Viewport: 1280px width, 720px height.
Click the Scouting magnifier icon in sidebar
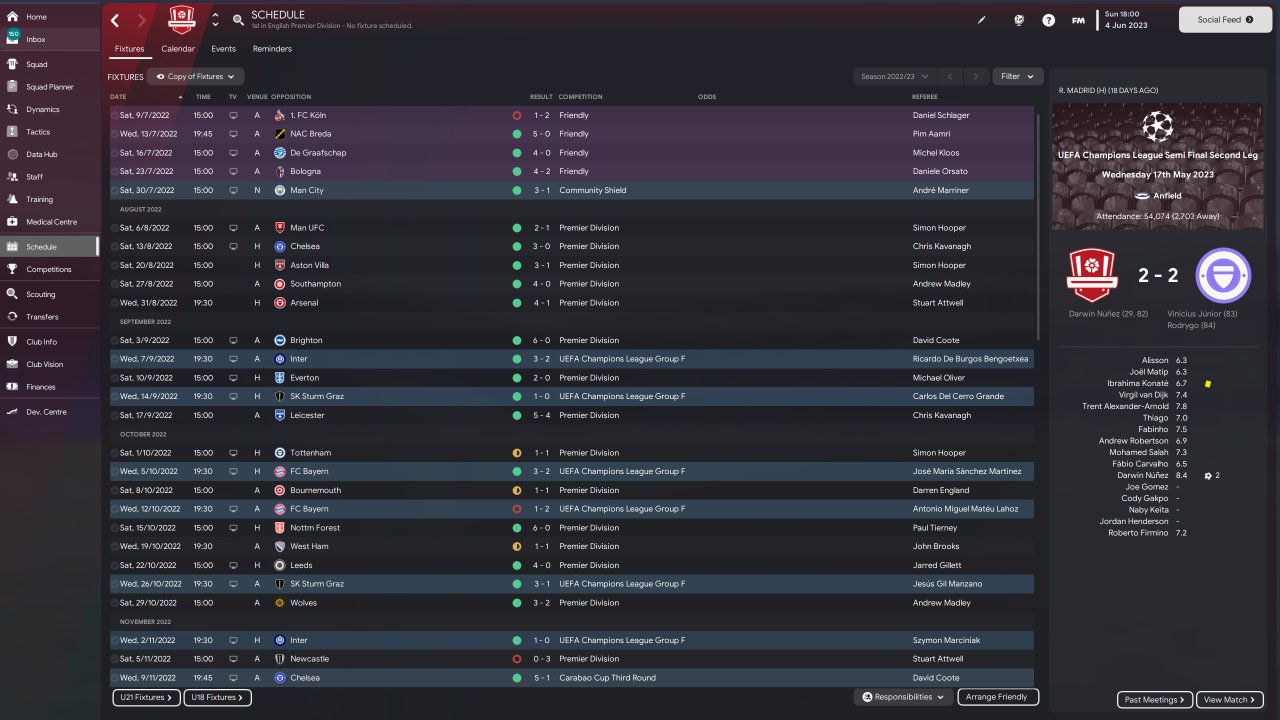(12, 294)
